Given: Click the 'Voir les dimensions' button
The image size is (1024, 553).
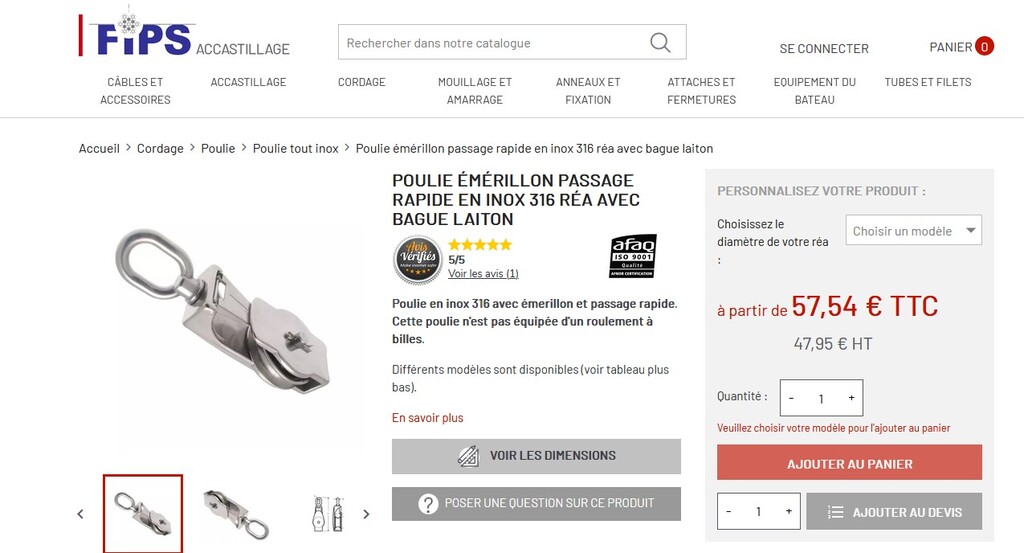Looking at the screenshot, I should (536, 456).
